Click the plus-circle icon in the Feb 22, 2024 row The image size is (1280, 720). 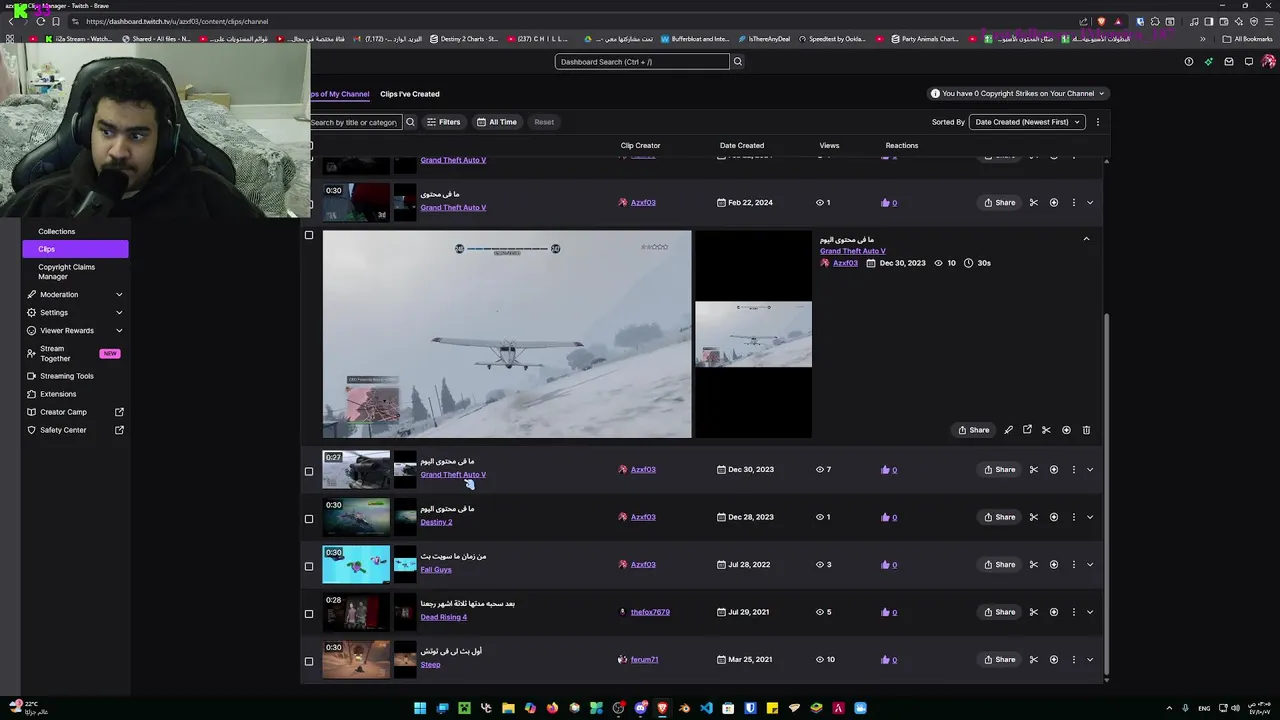tap(1054, 203)
